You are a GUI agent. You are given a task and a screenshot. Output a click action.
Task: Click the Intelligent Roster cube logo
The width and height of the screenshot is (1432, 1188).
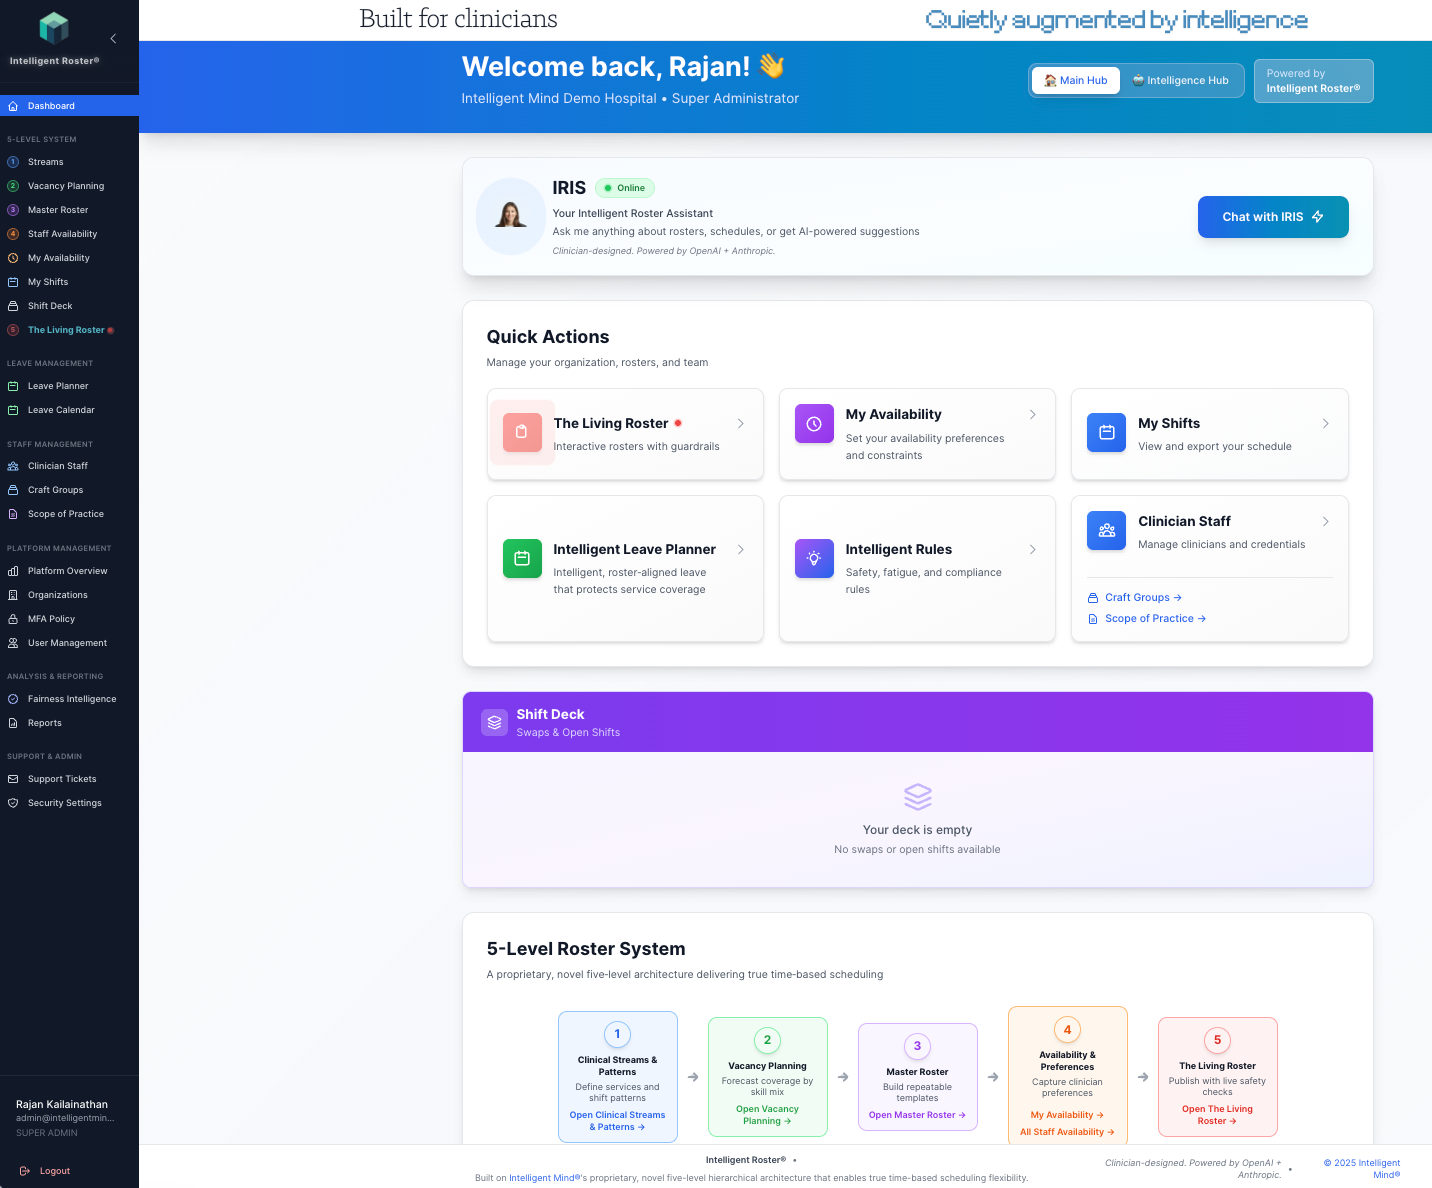pos(54,28)
